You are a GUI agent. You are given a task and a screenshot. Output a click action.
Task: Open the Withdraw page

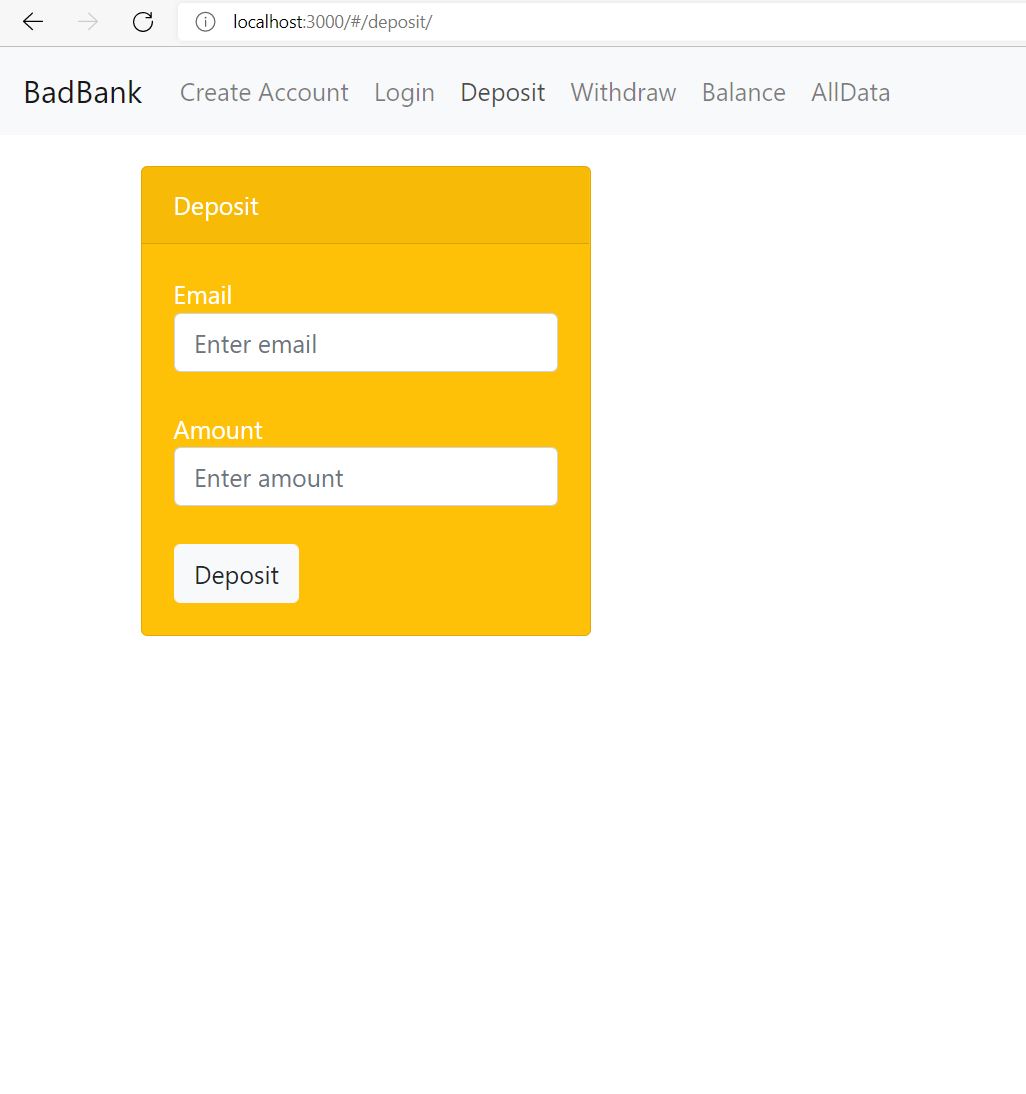pyautogui.click(x=622, y=92)
